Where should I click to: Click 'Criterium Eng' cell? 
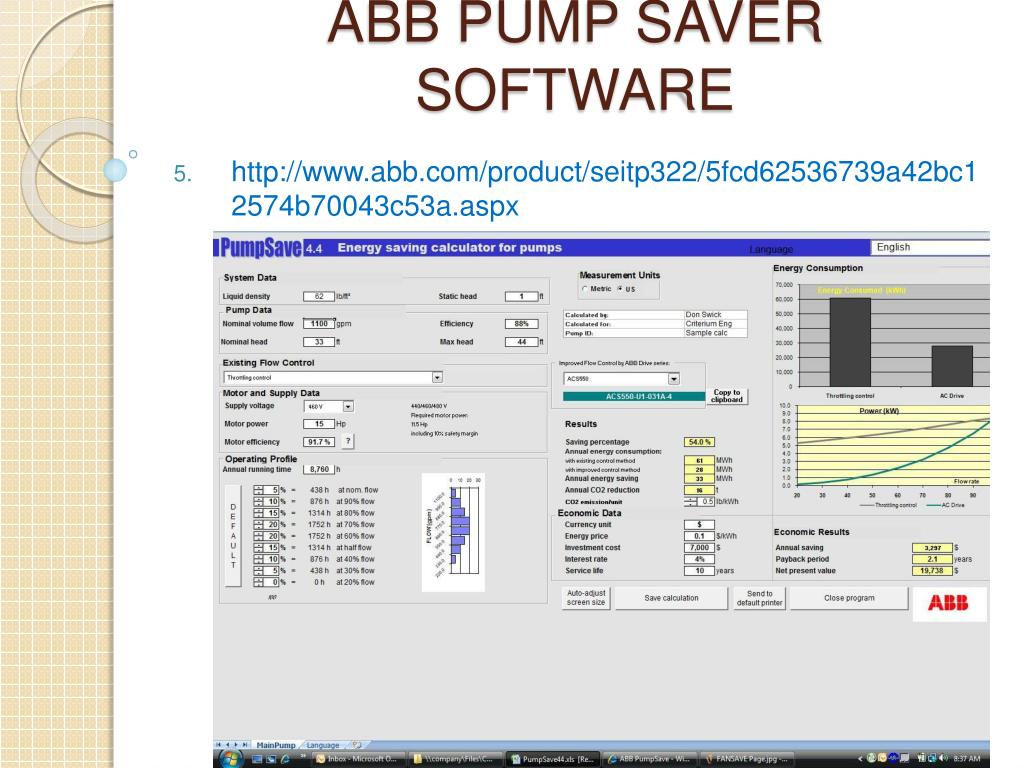tap(715, 323)
